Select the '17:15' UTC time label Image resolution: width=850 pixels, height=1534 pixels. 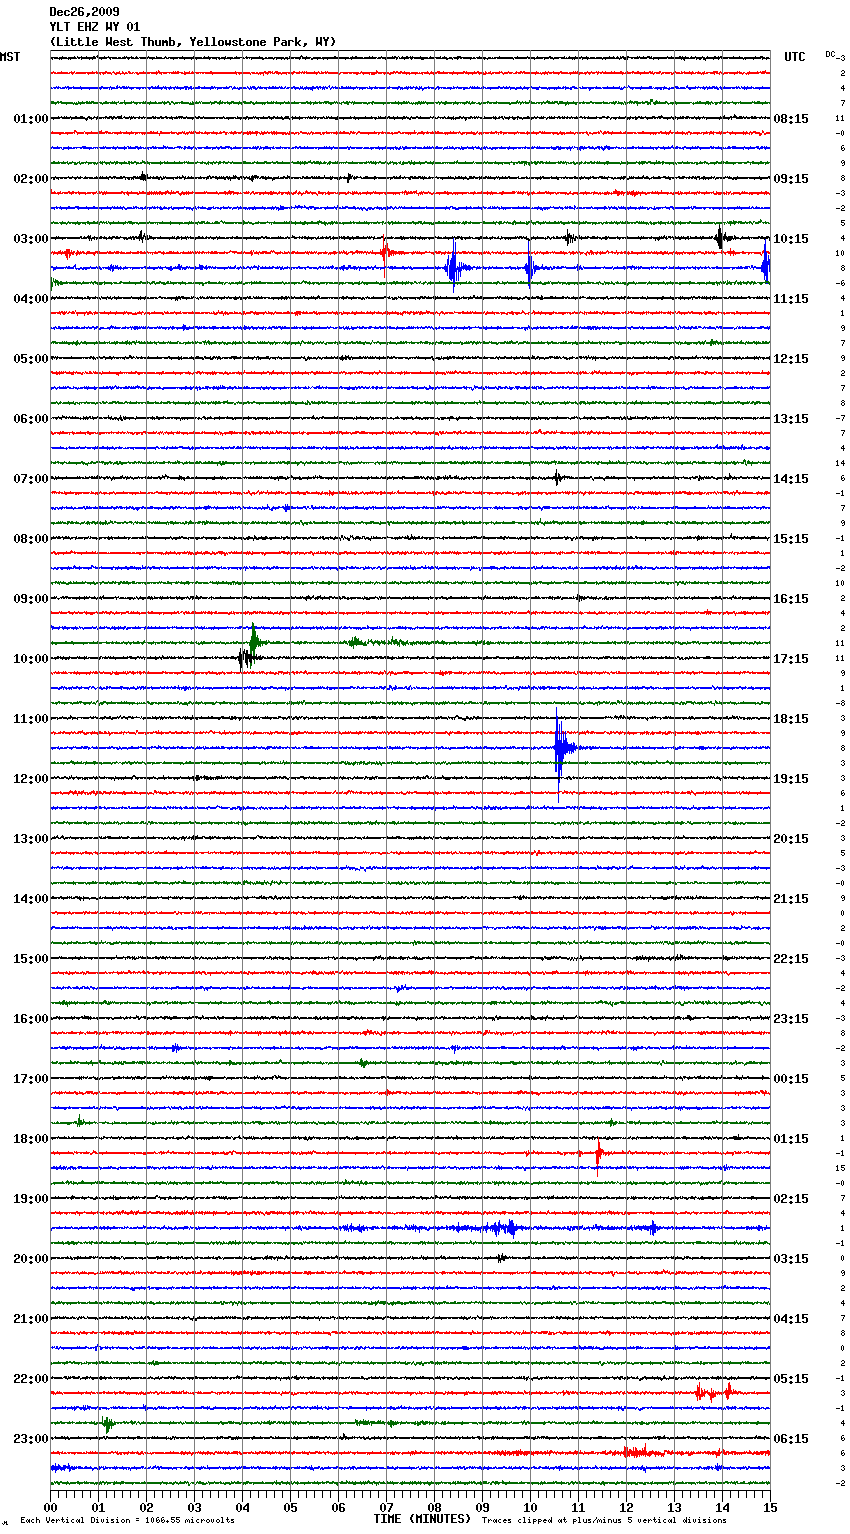tap(791, 659)
